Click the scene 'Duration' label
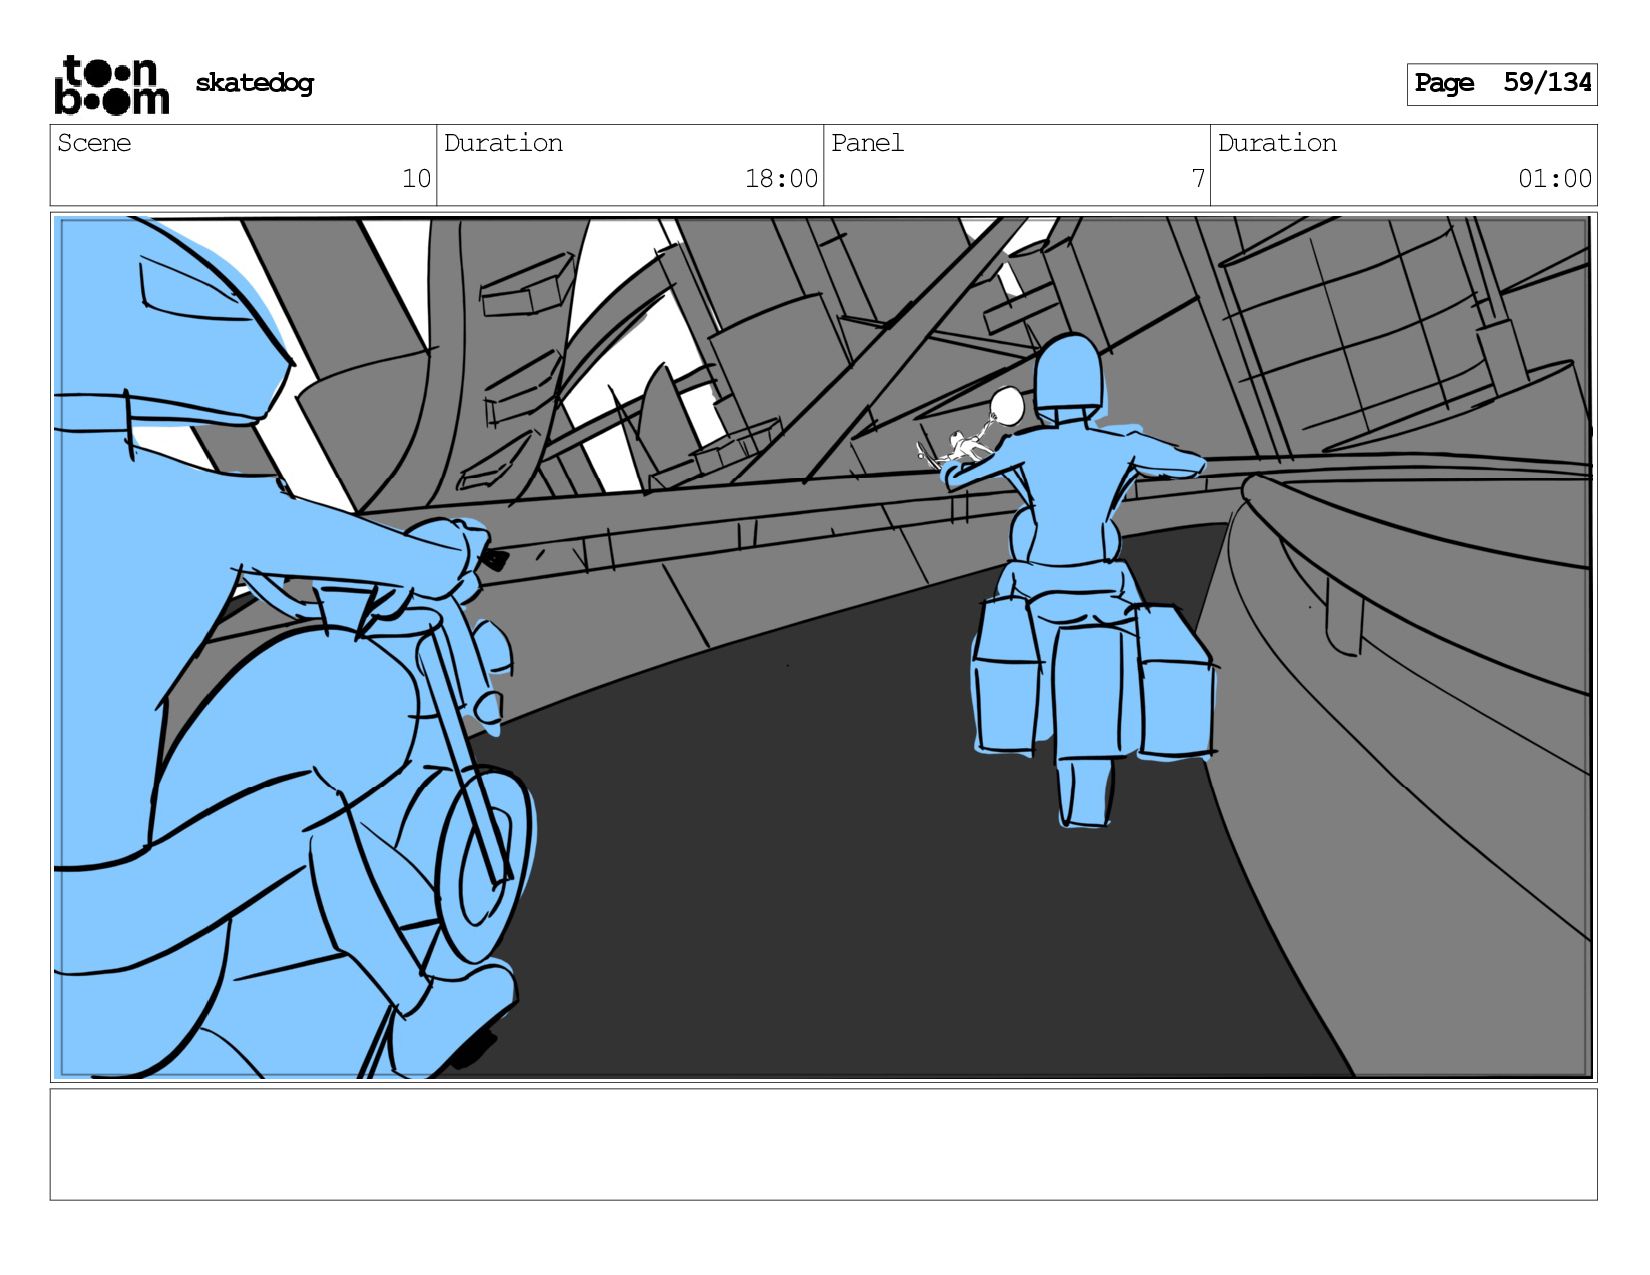This screenshot has height=1275, width=1650. pyautogui.click(x=503, y=143)
